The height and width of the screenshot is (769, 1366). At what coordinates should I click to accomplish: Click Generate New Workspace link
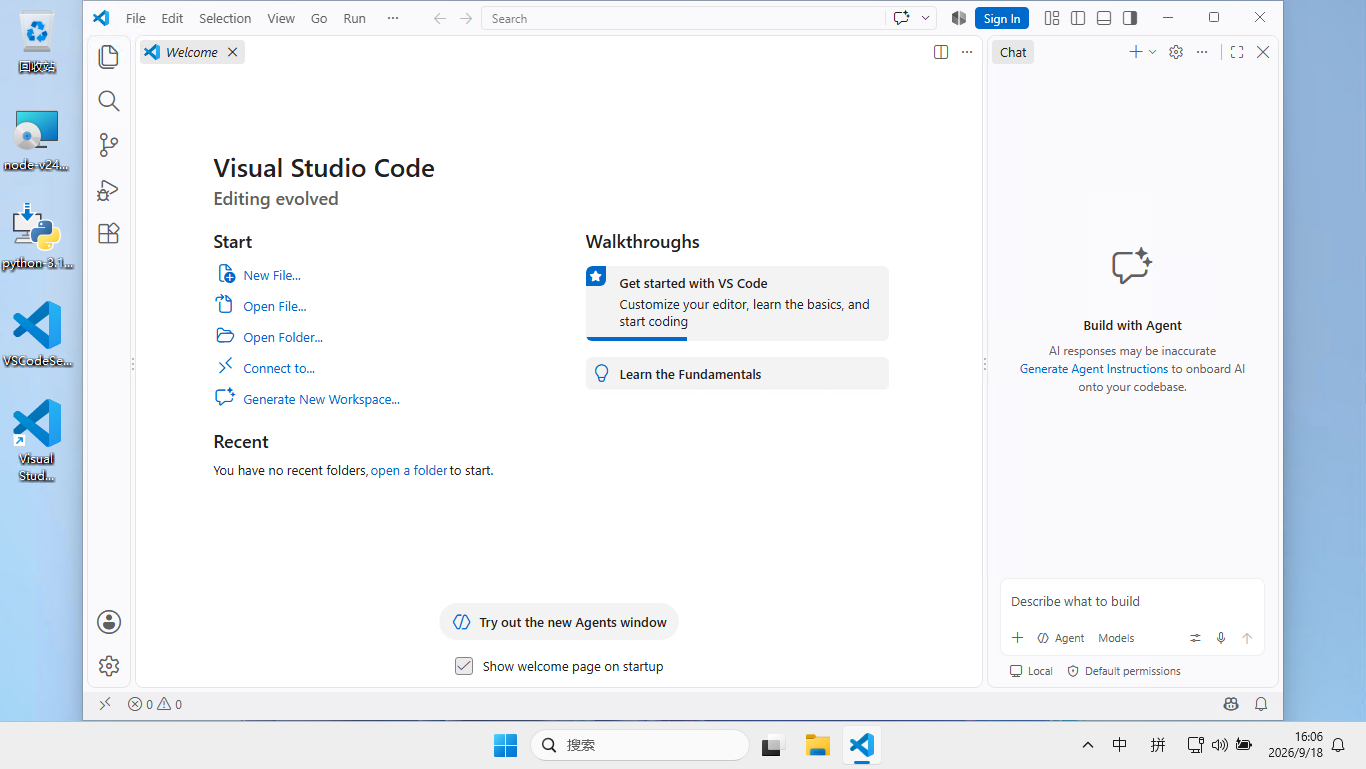tap(321, 399)
